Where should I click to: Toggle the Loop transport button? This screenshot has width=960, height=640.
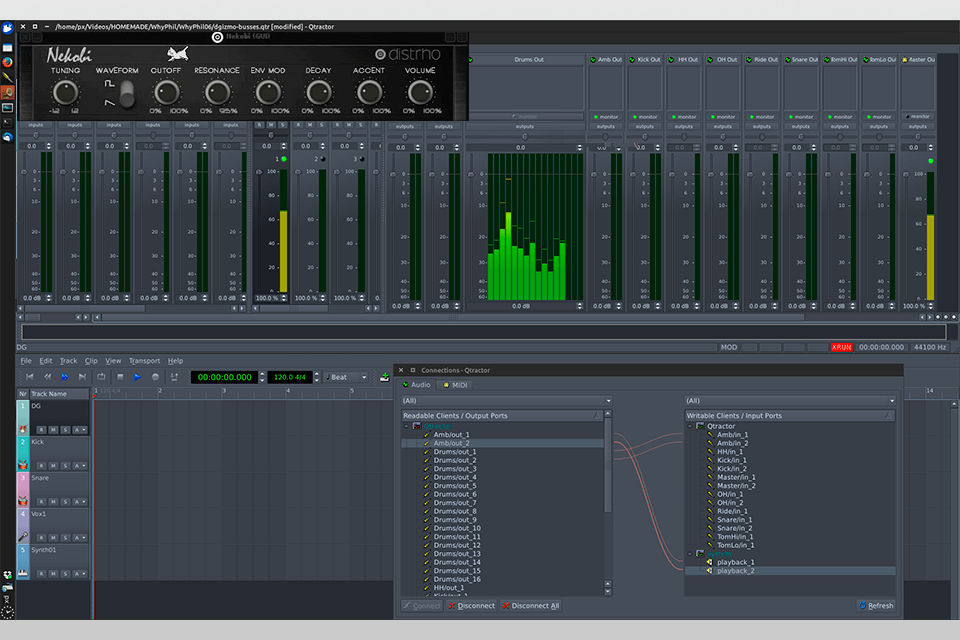pyautogui.click(x=101, y=377)
